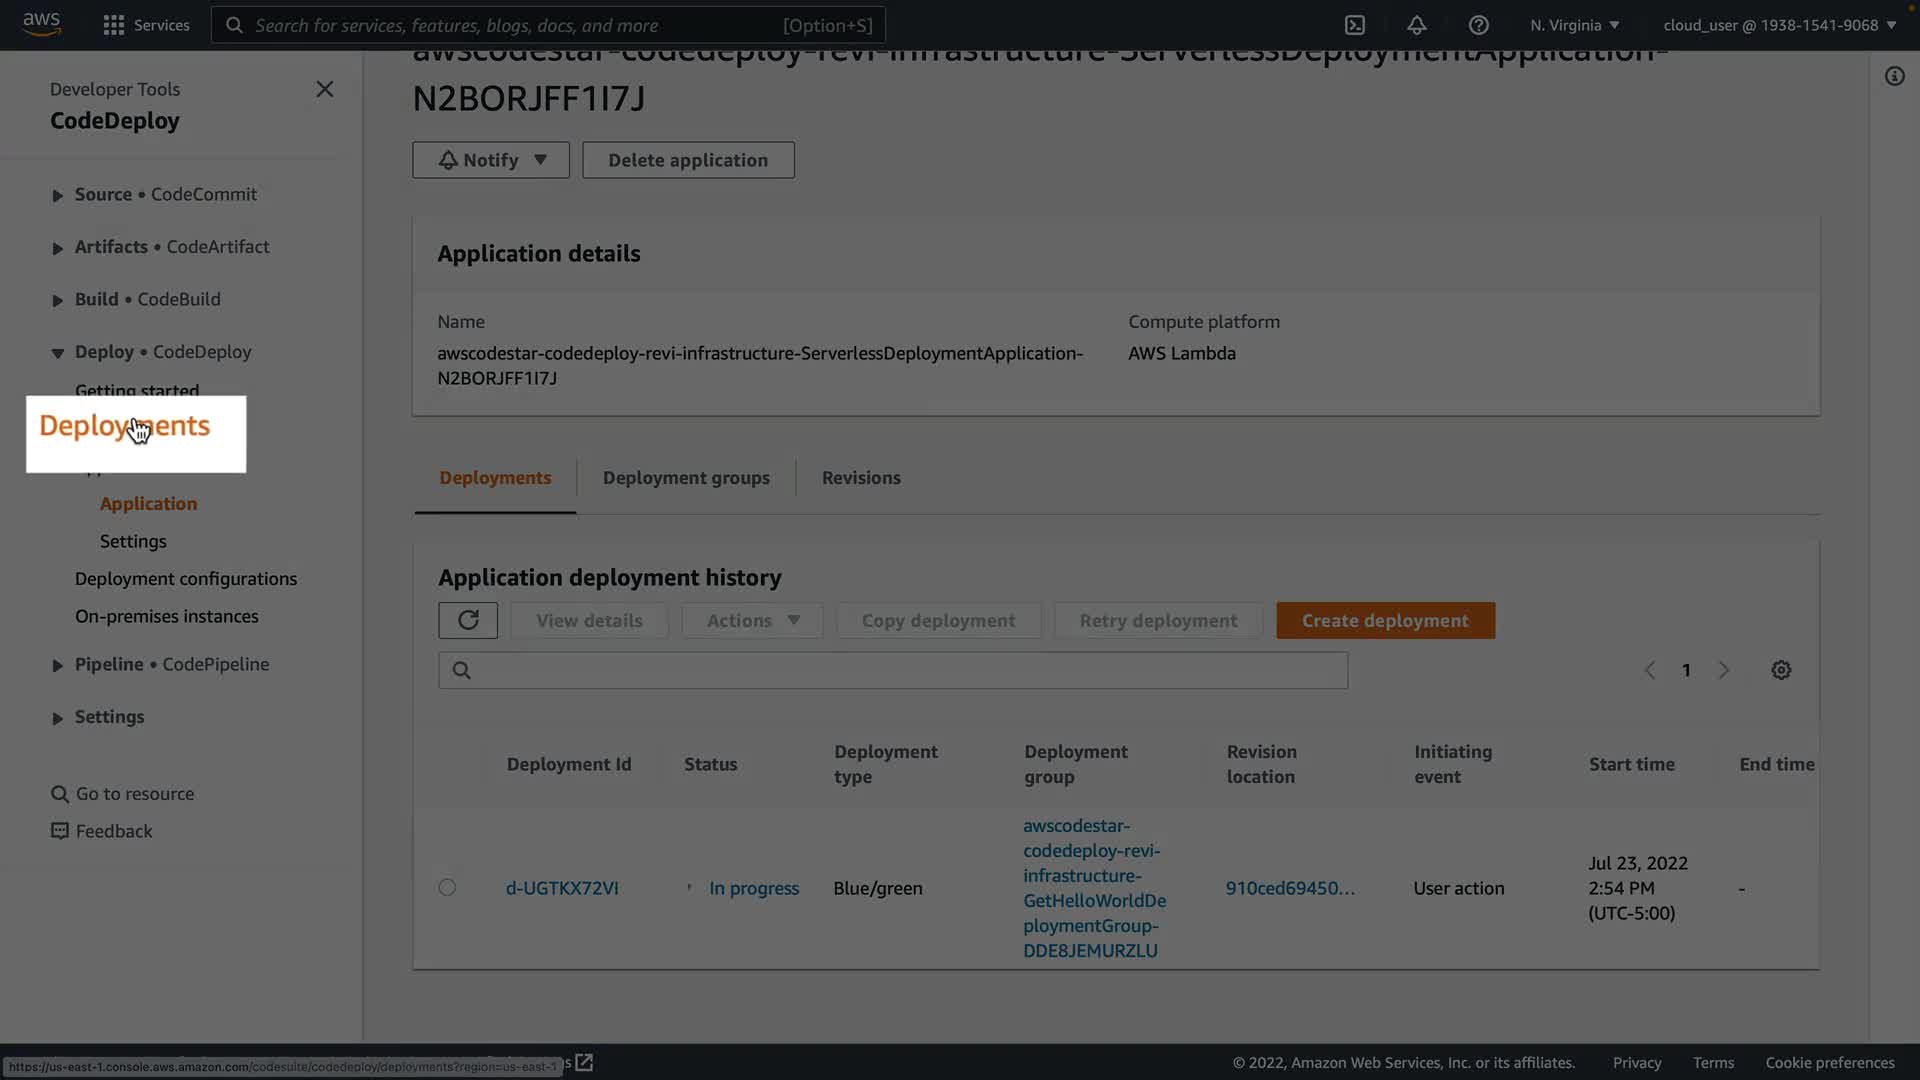Close the Developer Tools sidebar
This screenshot has width=1920, height=1080.
coord(325,89)
